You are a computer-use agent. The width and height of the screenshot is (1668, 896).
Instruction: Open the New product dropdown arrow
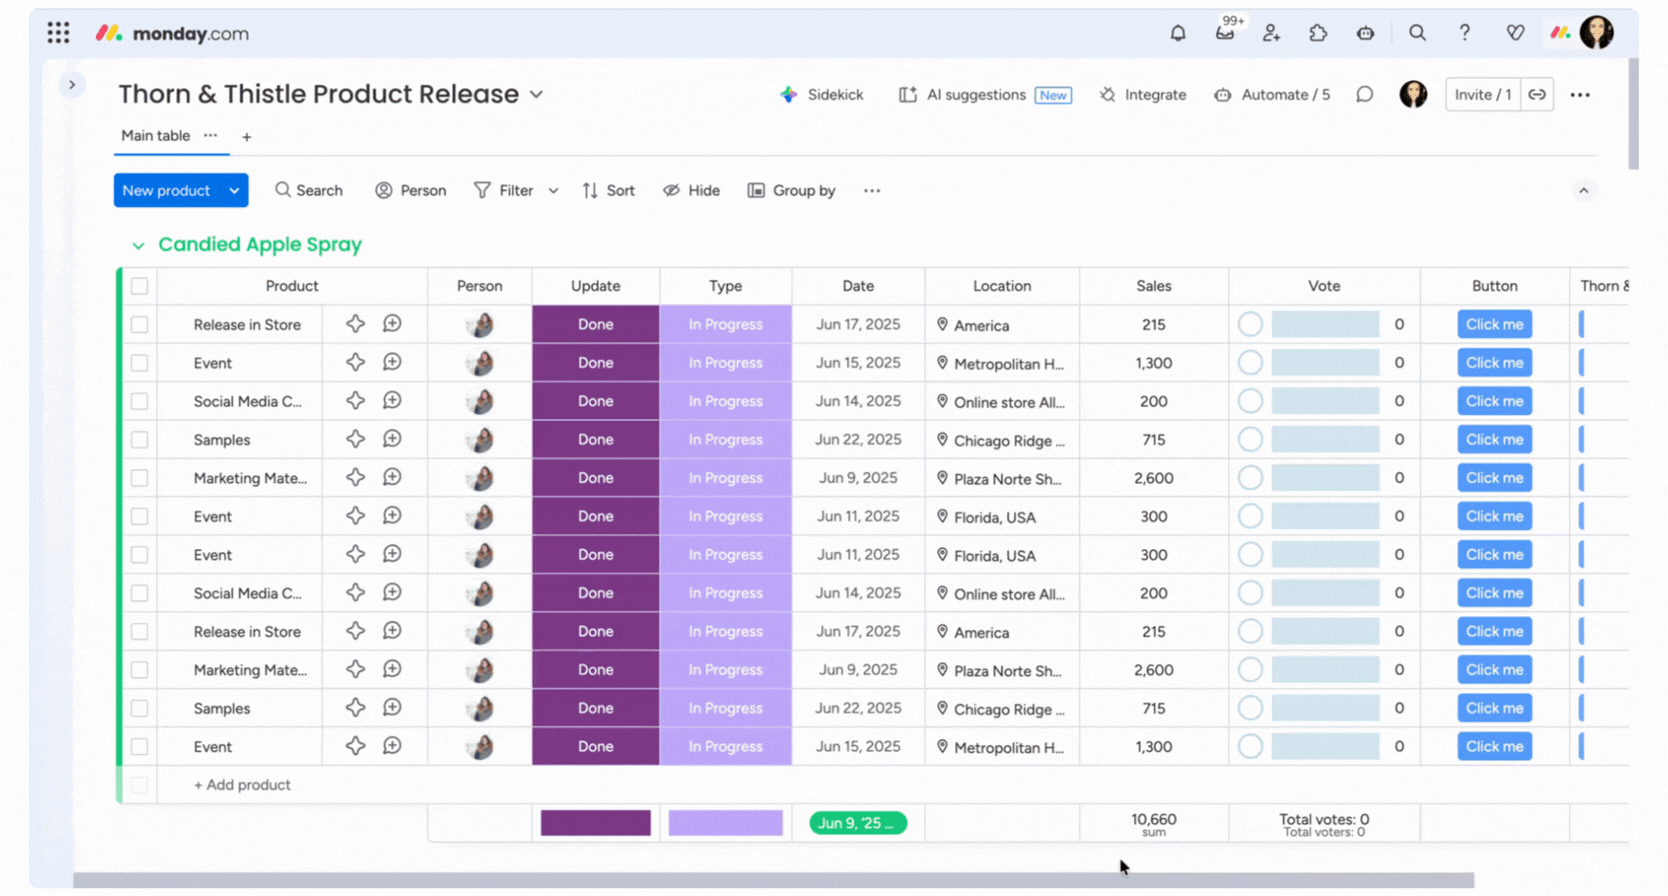tap(234, 190)
